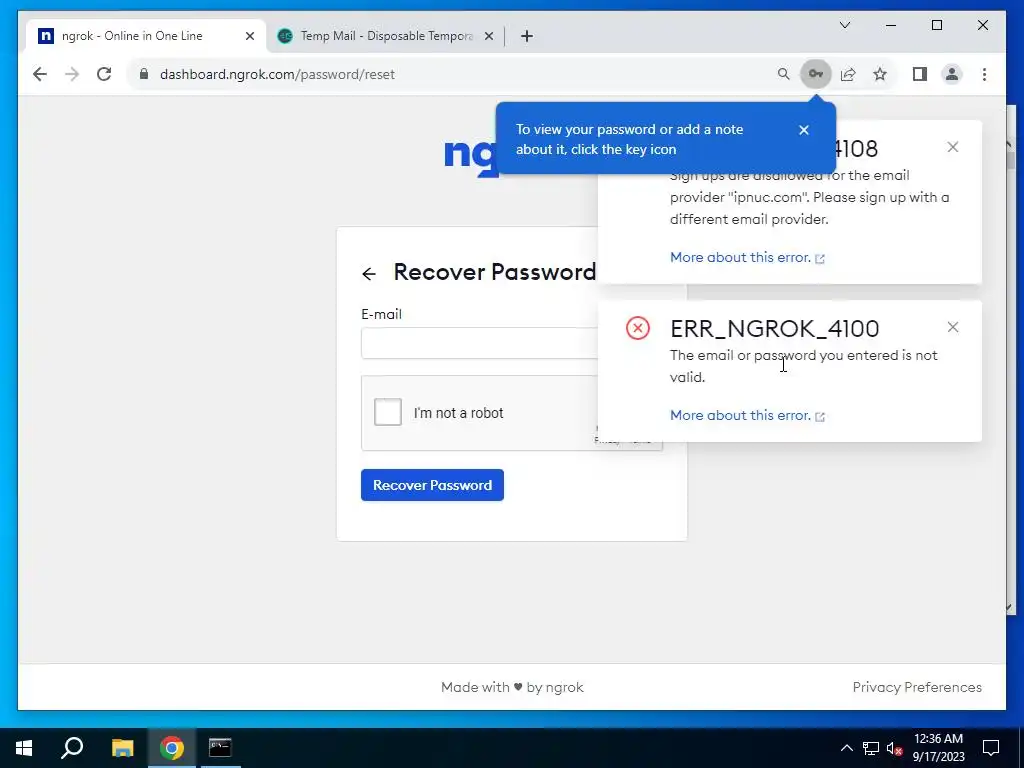Share this page via share icon
The image size is (1024, 768).
point(848,74)
